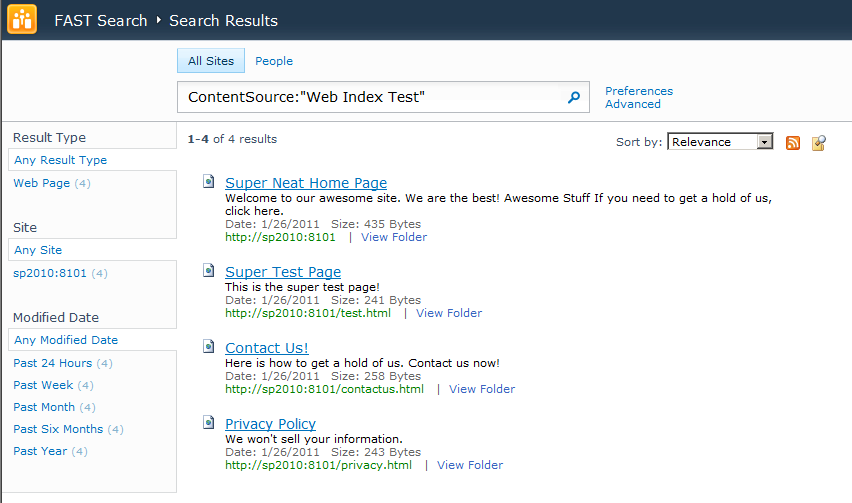Screen dimensions: 852x503
Task: Switch to the All Sites tab
Action: tap(211, 61)
